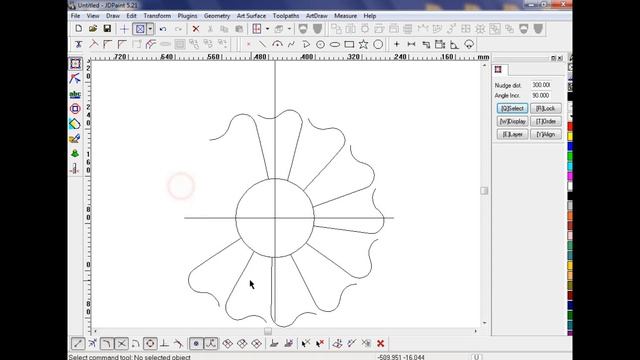The width and height of the screenshot is (640, 360).
Task: Select the spline curve tool
Action: [291, 44]
